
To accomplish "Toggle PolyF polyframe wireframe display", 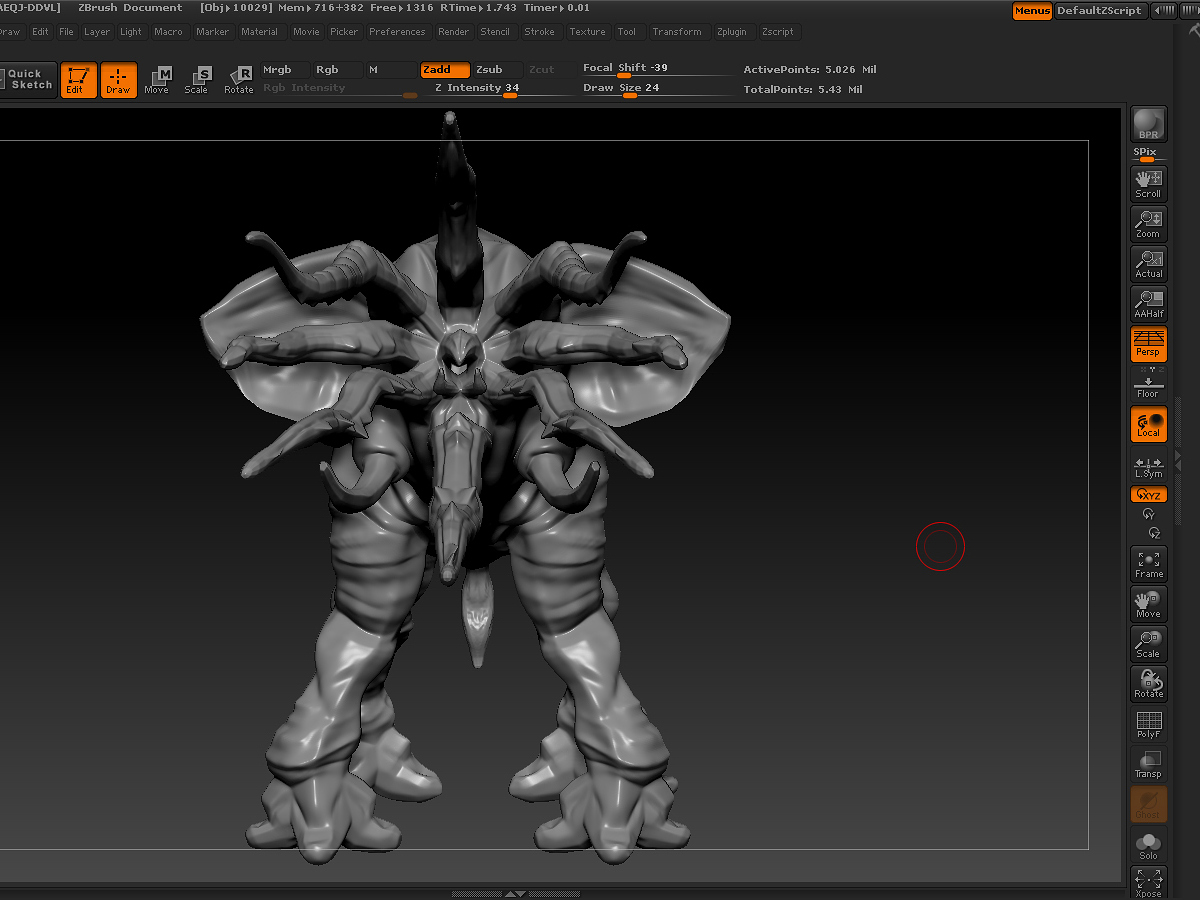I will [1149, 724].
